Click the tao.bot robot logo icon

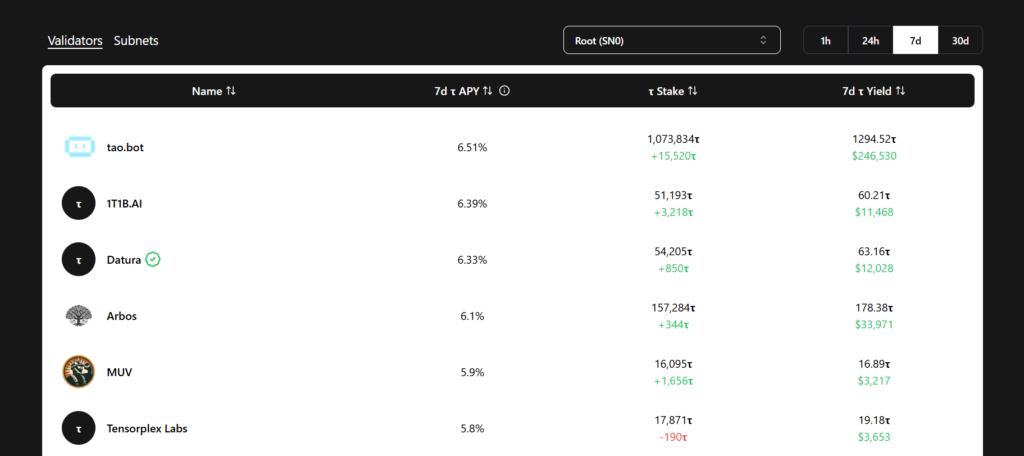(79, 147)
